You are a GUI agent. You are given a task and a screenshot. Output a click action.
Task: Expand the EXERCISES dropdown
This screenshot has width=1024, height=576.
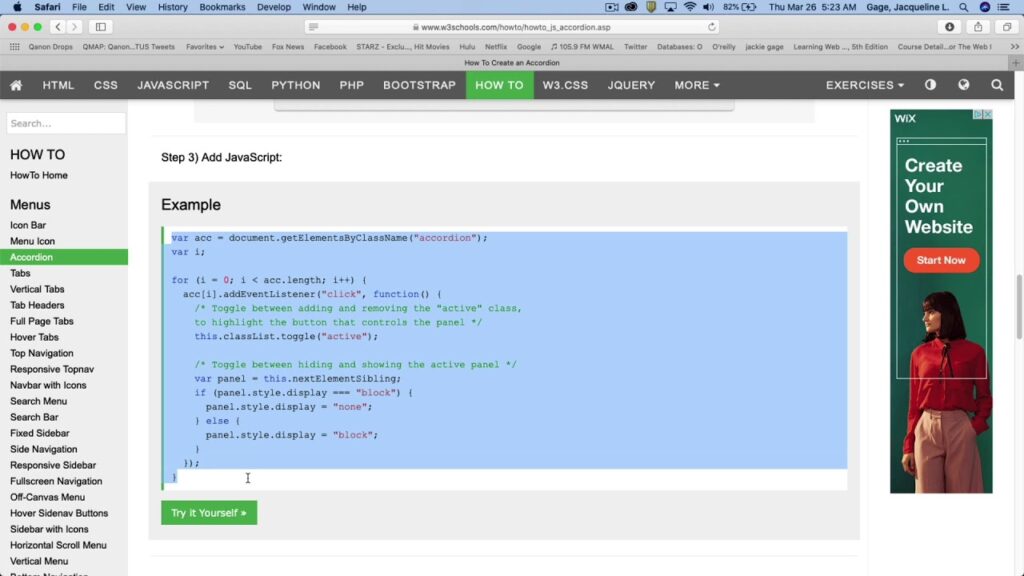[864, 85]
